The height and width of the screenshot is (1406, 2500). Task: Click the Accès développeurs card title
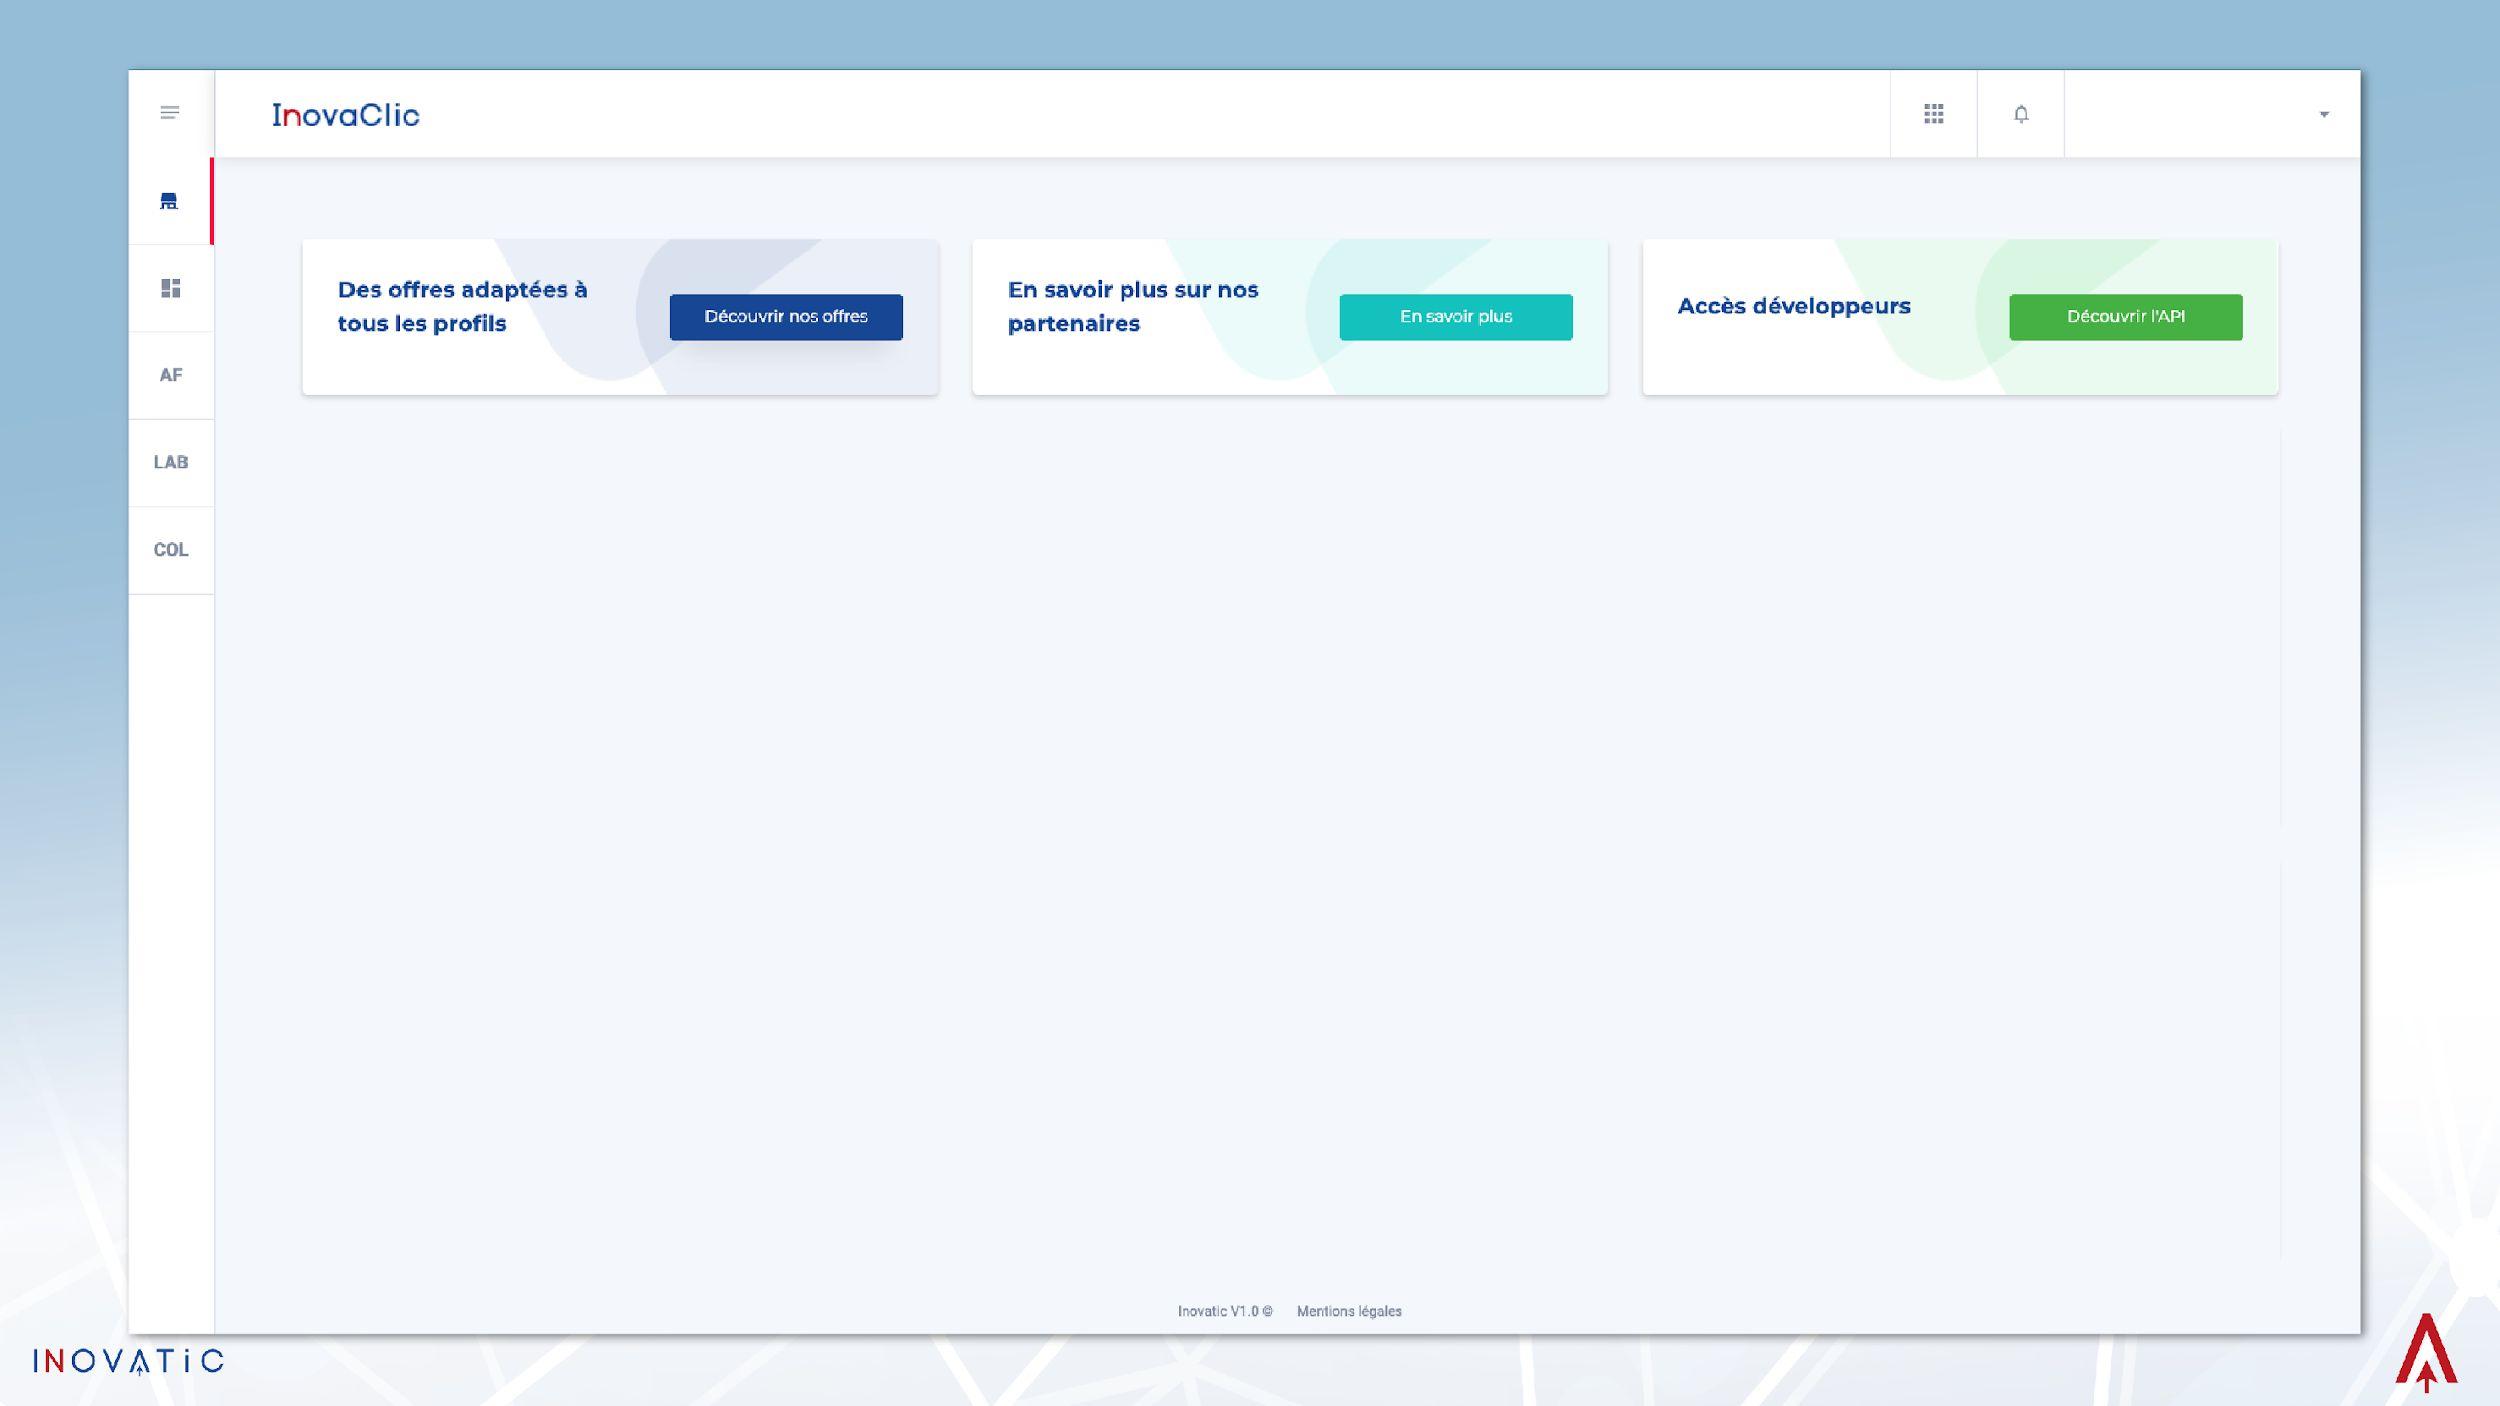tap(1794, 306)
